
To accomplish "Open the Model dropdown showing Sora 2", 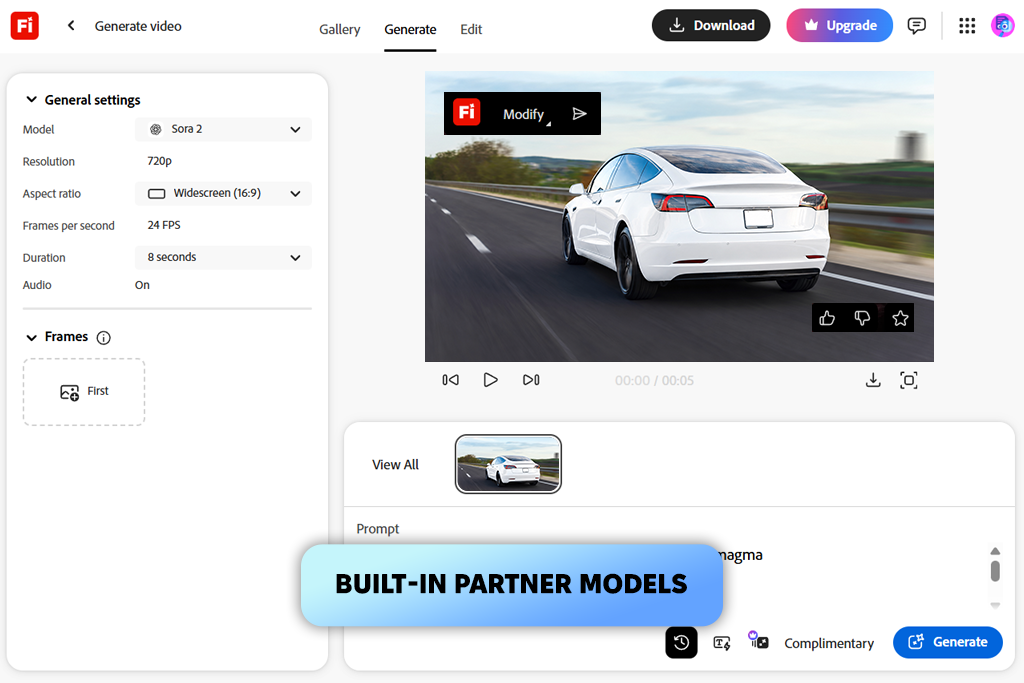I will point(223,129).
